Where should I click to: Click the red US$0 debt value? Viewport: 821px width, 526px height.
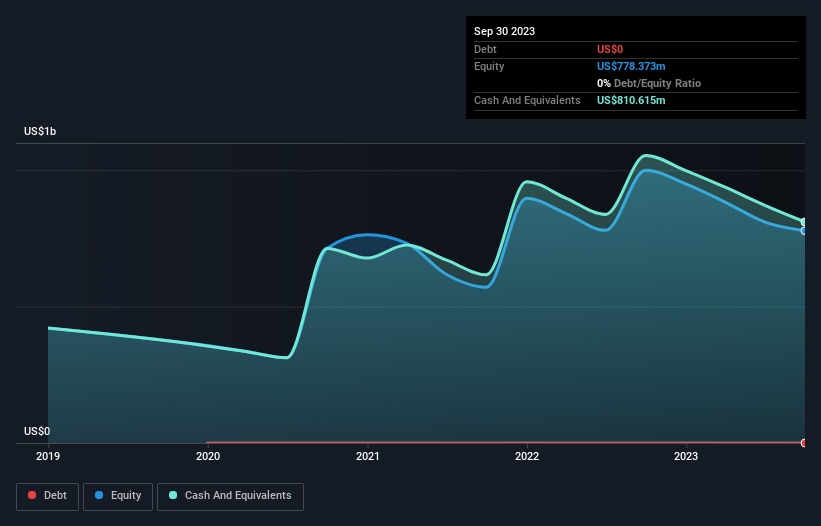pos(610,49)
